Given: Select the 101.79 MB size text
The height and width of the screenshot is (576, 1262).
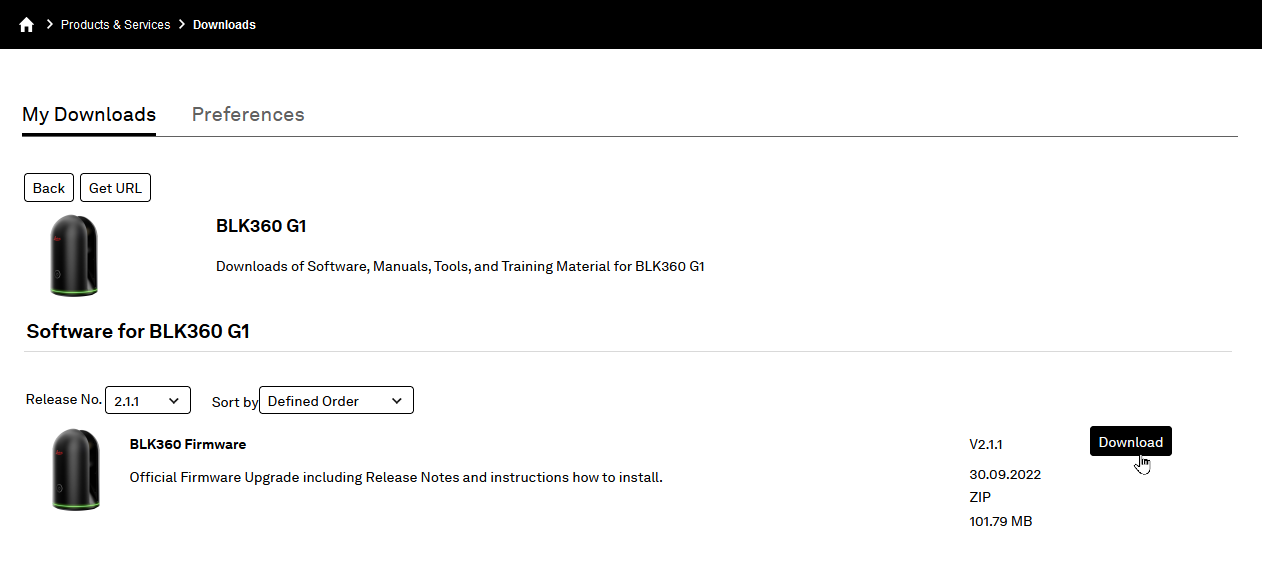Looking at the screenshot, I should [x=1001, y=521].
